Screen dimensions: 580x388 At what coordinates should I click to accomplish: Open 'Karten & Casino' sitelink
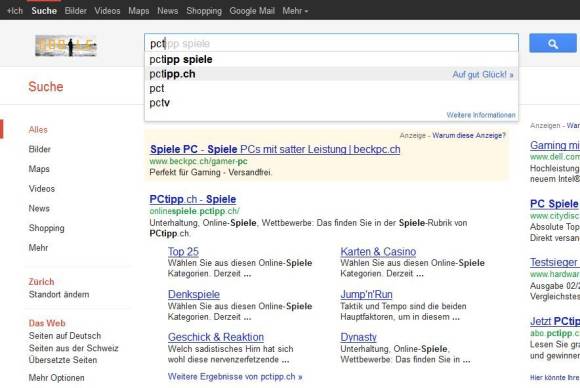[378, 252]
